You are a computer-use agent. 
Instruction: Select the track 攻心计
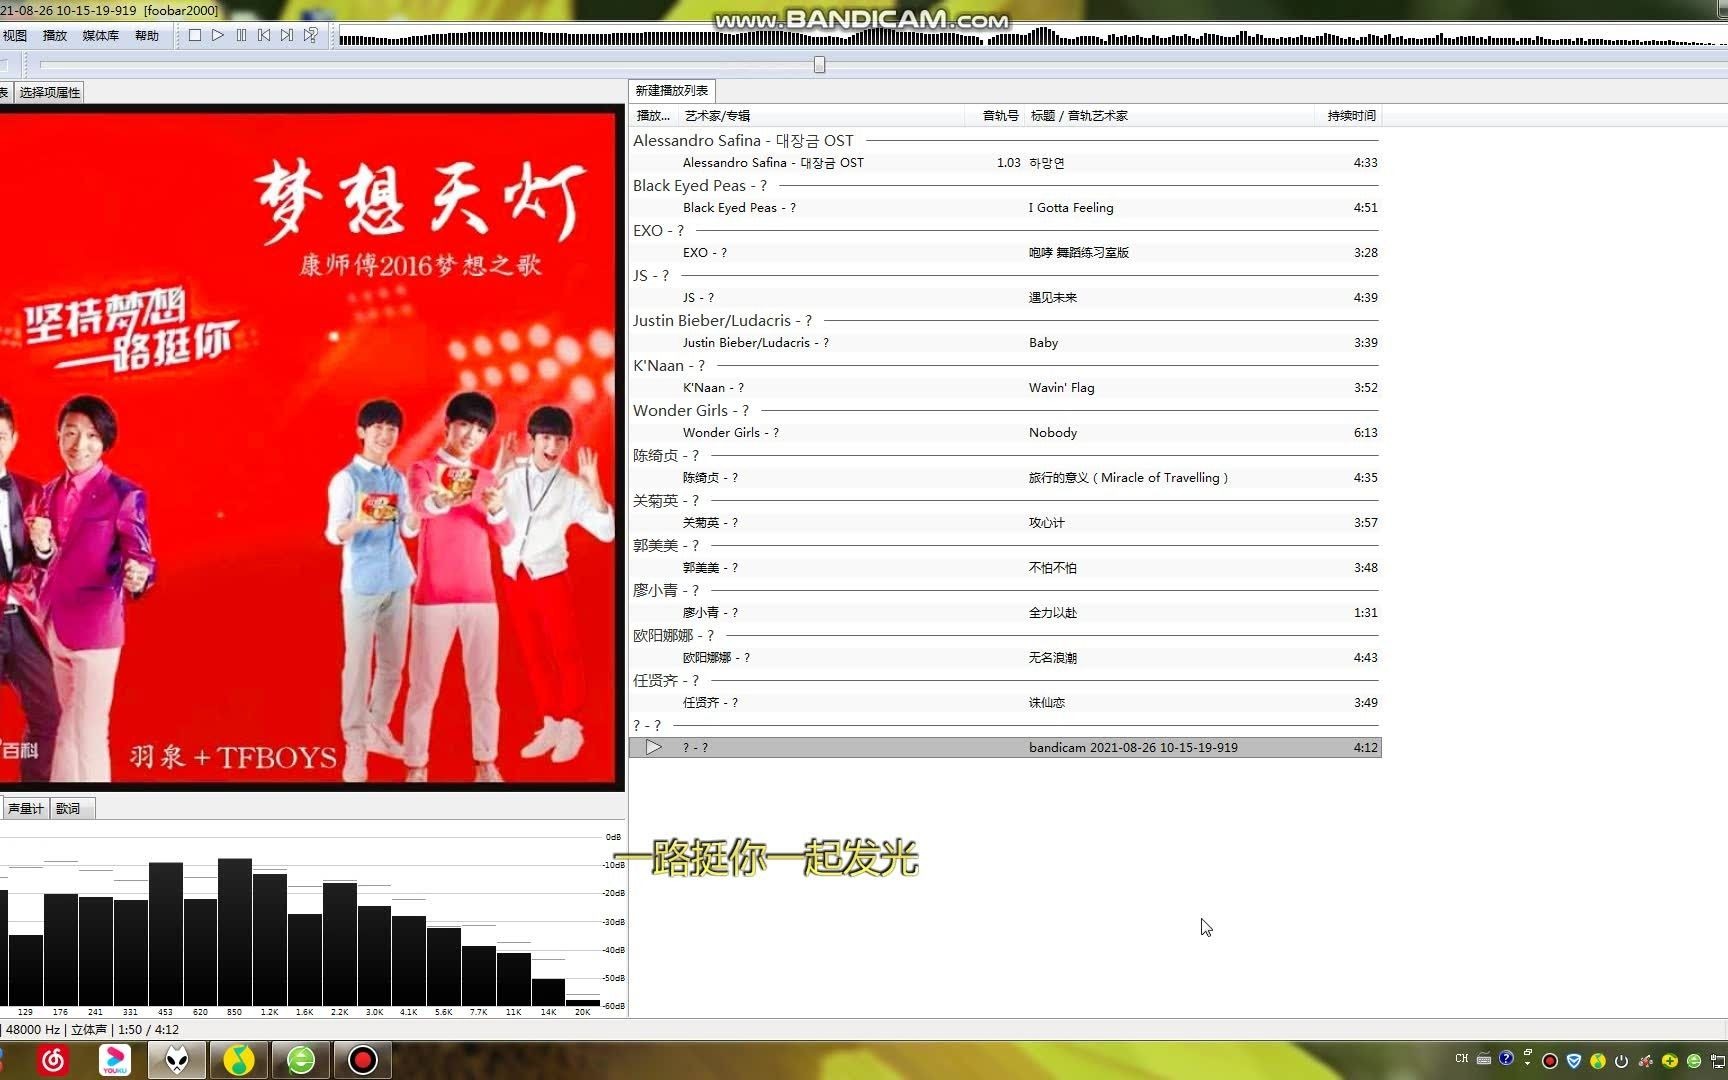pyautogui.click(x=1005, y=522)
